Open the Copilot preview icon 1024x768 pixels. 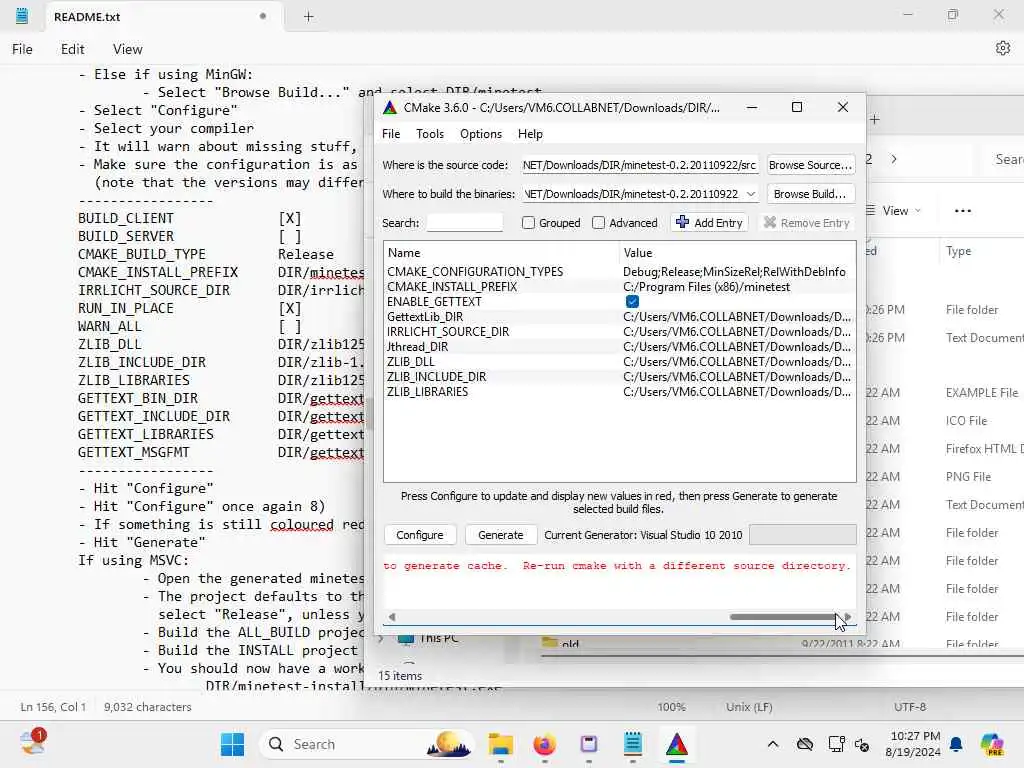click(991, 744)
